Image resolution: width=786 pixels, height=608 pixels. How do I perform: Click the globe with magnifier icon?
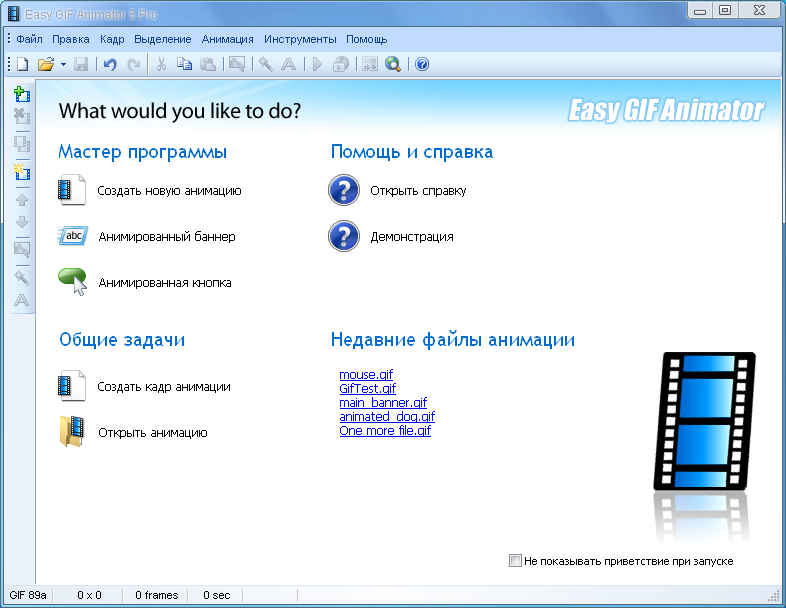[393, 64]
